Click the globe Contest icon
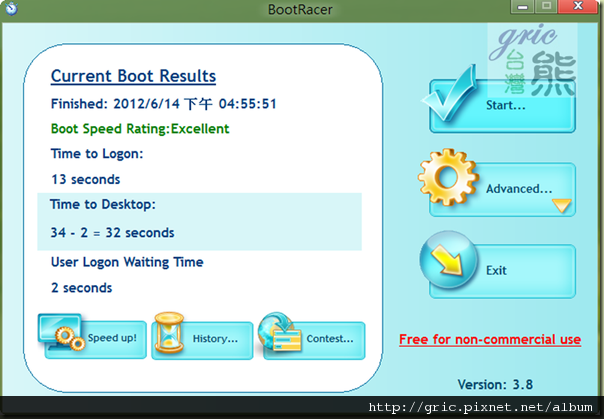Image resolution: width=604 pixels, height=419 pixels. (279, 332)
